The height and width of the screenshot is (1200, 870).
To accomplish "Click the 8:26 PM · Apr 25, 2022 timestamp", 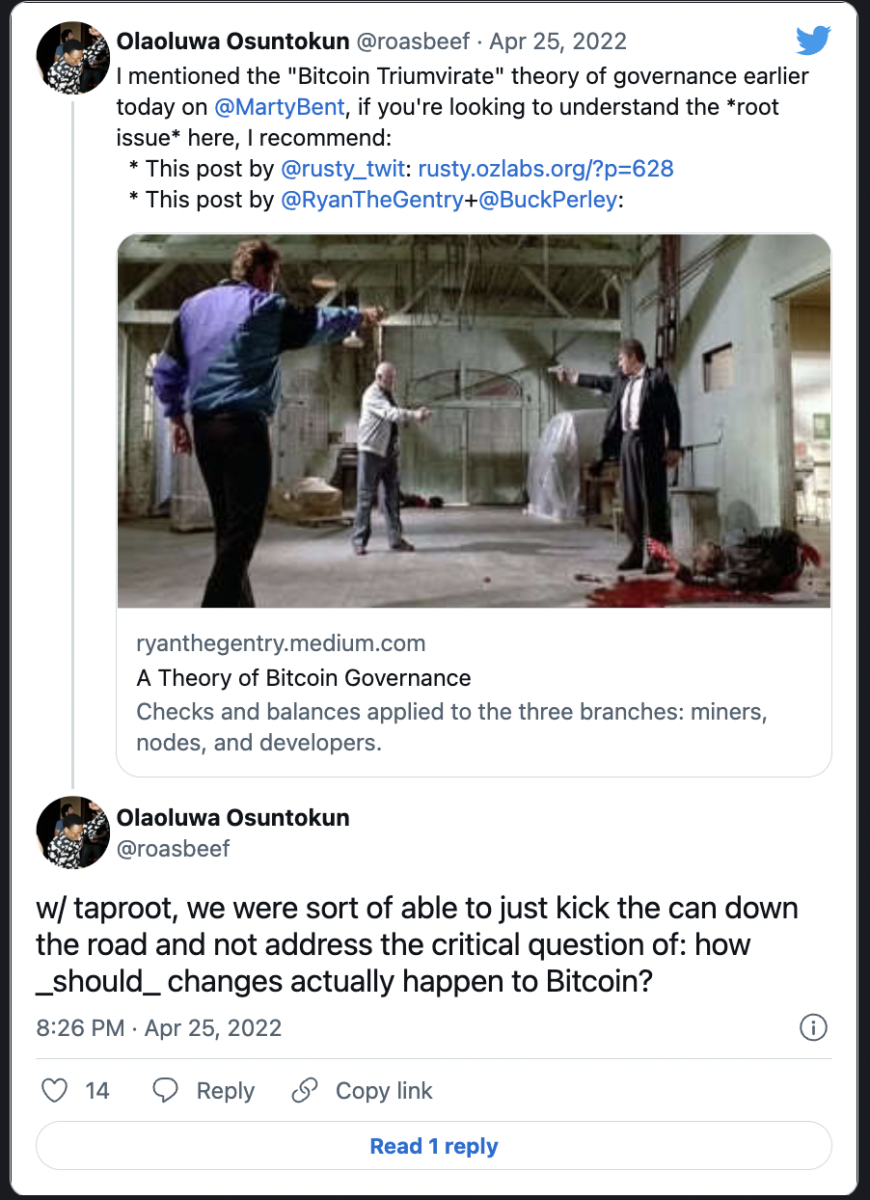I will click(159, 1028).
